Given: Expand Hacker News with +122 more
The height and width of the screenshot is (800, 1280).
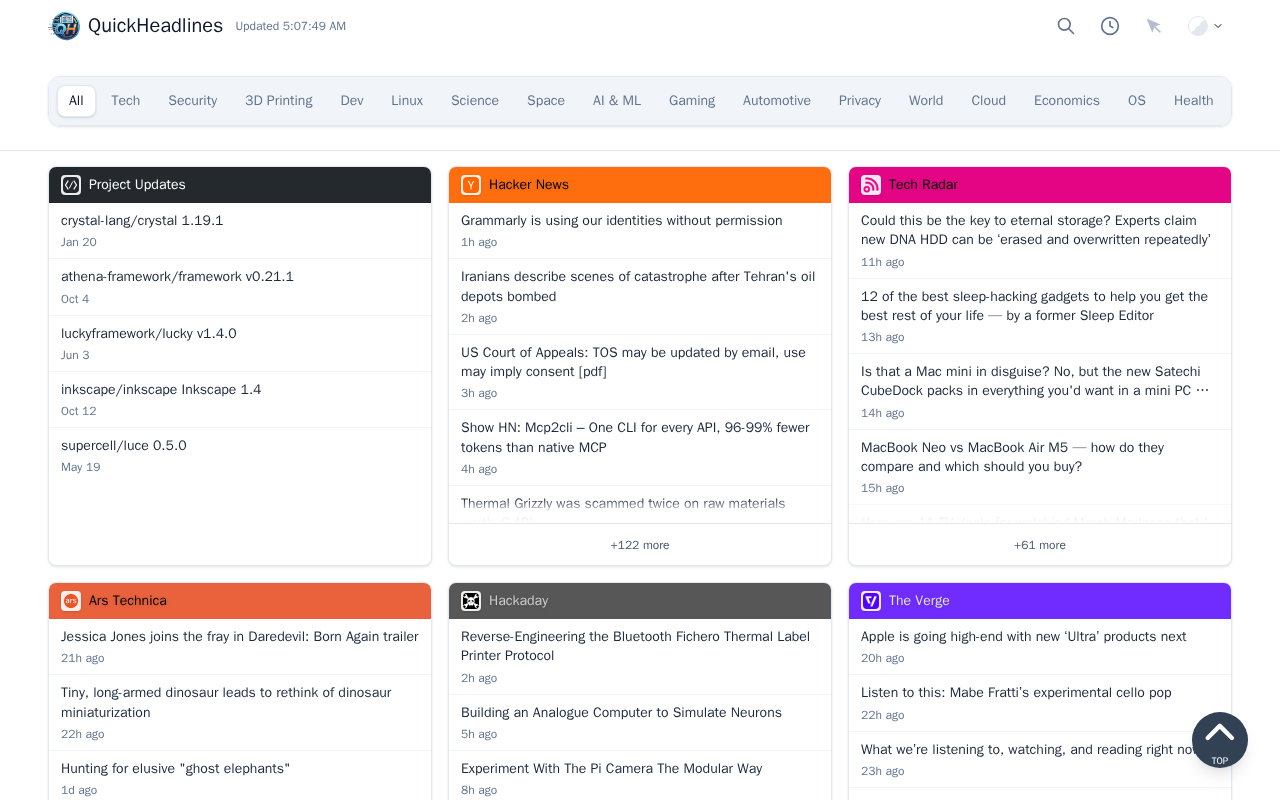Looking at the screenshot, I should tap(640, 545).
